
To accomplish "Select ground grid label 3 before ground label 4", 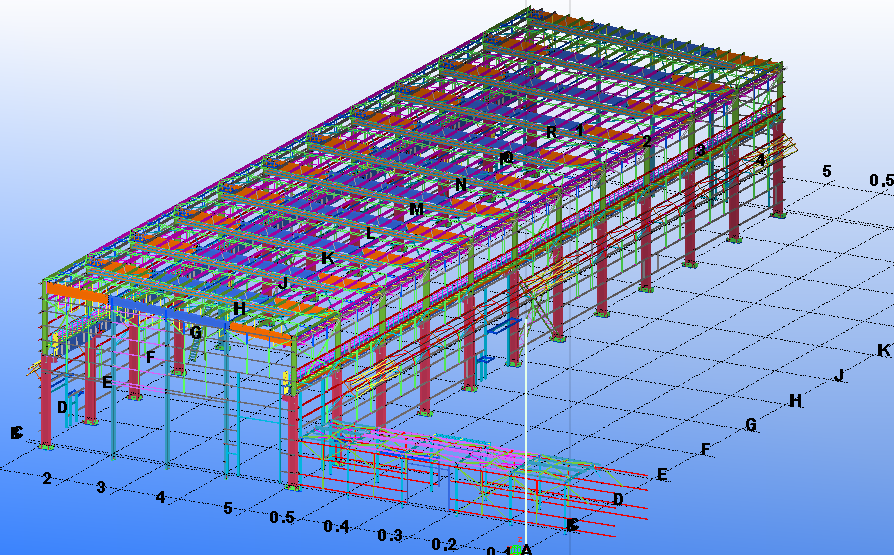I will pyautogui.click(x=101, y=488).
